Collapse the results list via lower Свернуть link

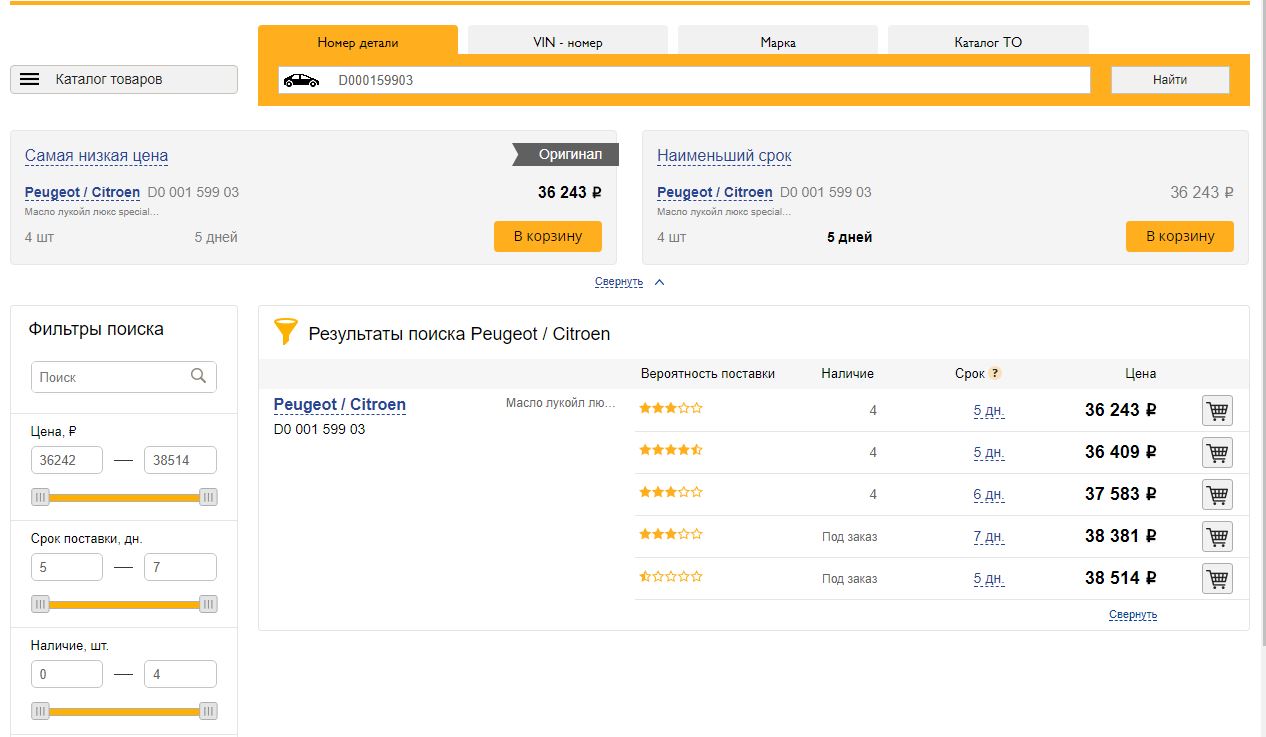[1133, 615]
